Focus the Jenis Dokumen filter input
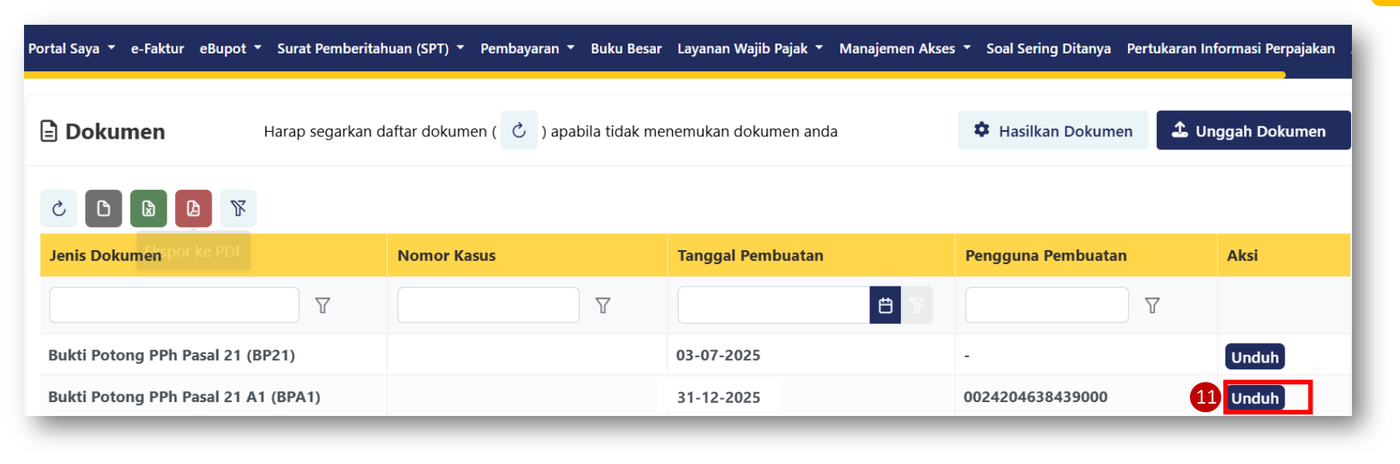The height and width of the screenshot is (464, 1400). coord(174,305)
